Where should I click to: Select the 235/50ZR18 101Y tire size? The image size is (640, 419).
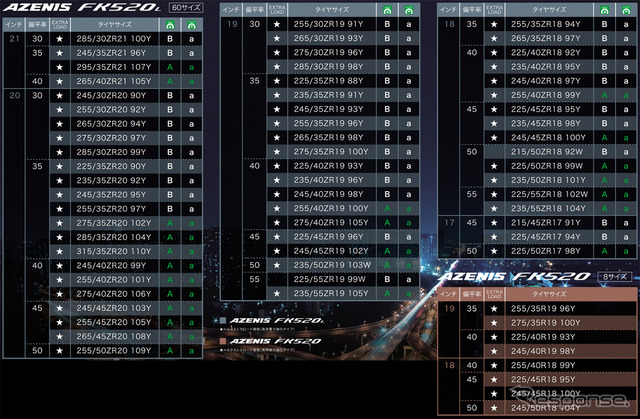click(548, 180)
